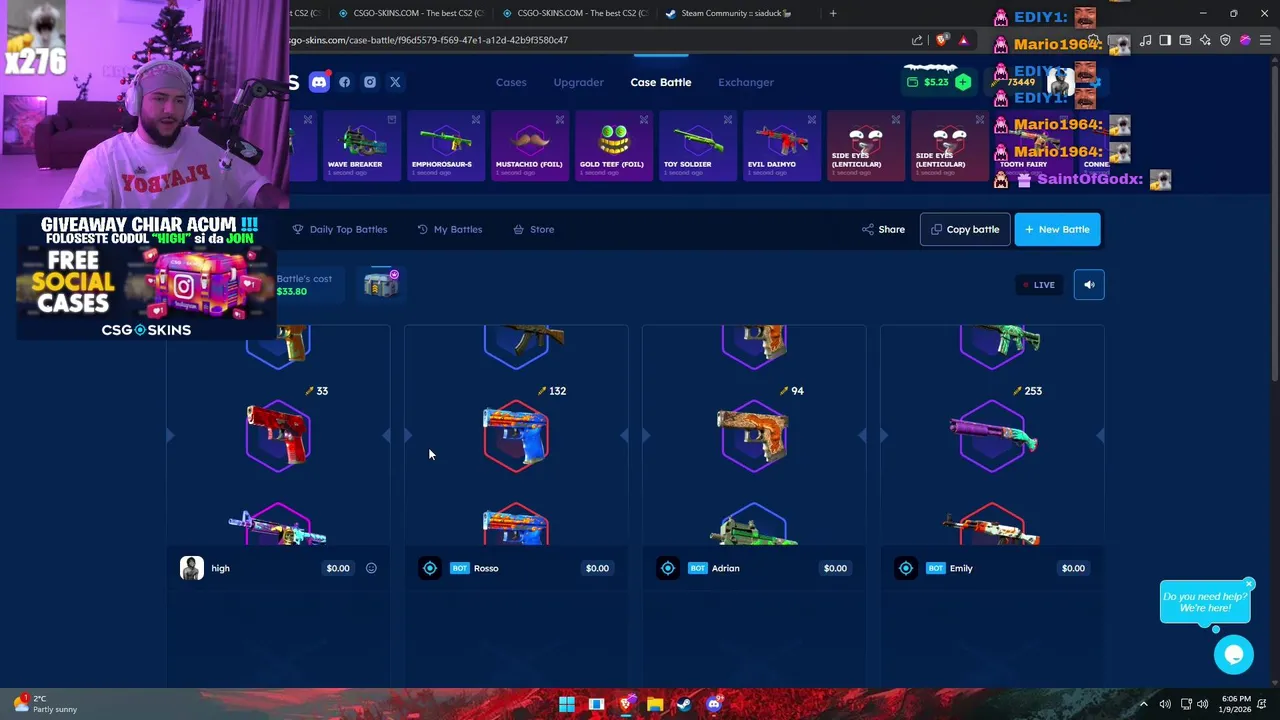Screen dimensions: 1280x720
Task: Click the Share button
Action: click(883, 229)
